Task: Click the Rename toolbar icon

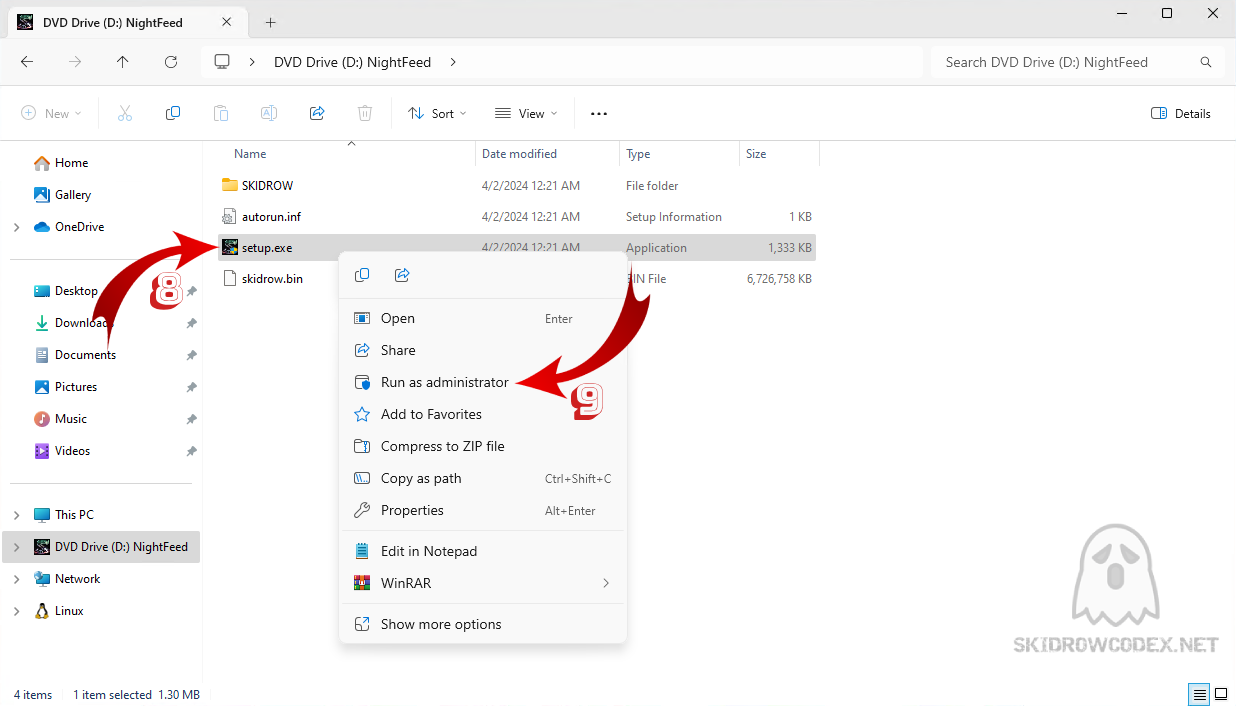Action: [x=269, y=113]
